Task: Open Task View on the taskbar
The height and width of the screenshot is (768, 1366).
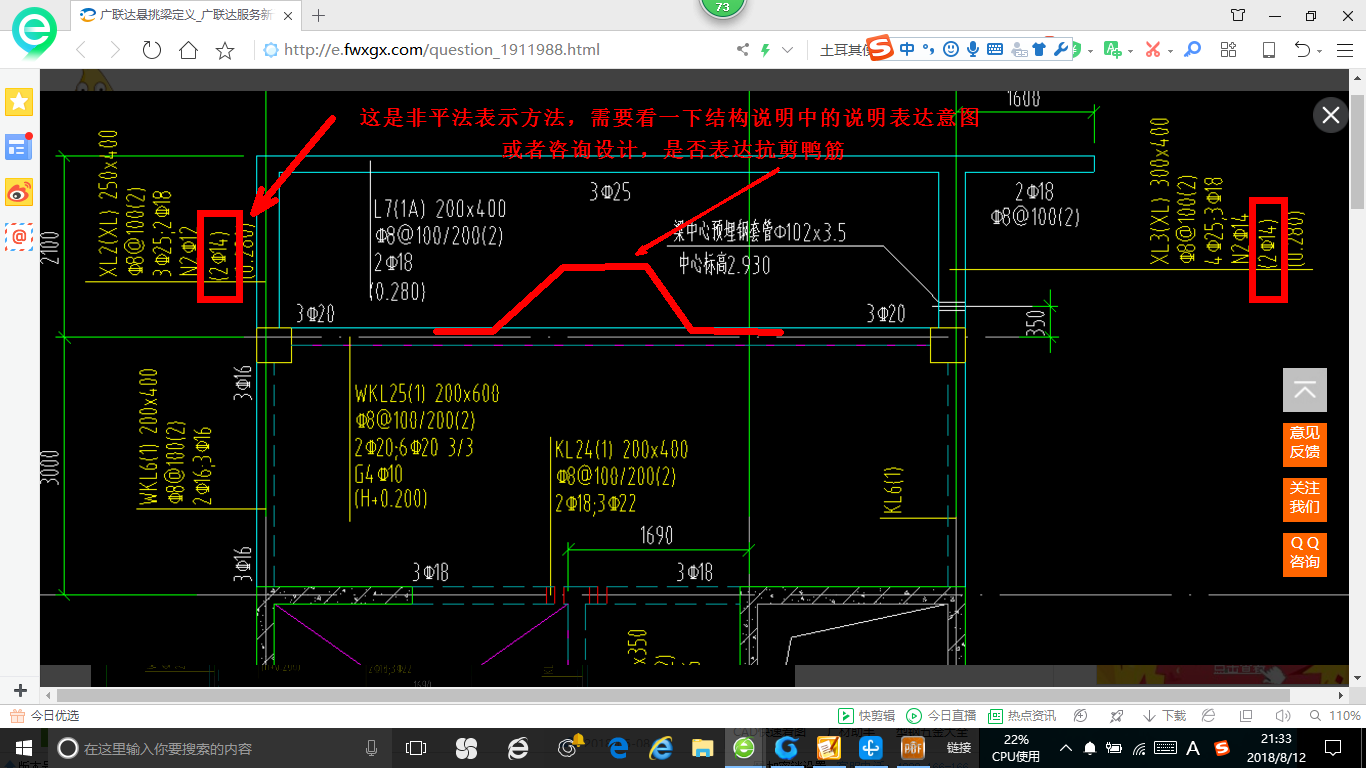Action: pyautogui.click(x=416, y=747)
